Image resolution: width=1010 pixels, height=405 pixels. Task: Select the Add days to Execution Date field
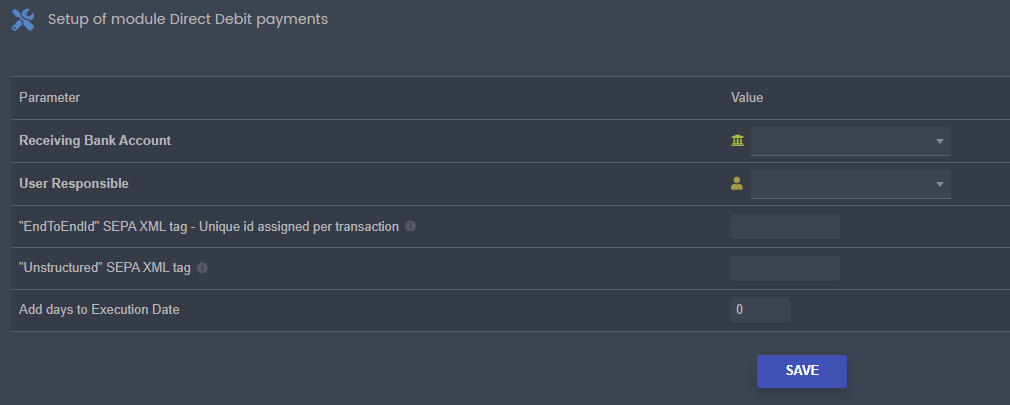(760, 310)
